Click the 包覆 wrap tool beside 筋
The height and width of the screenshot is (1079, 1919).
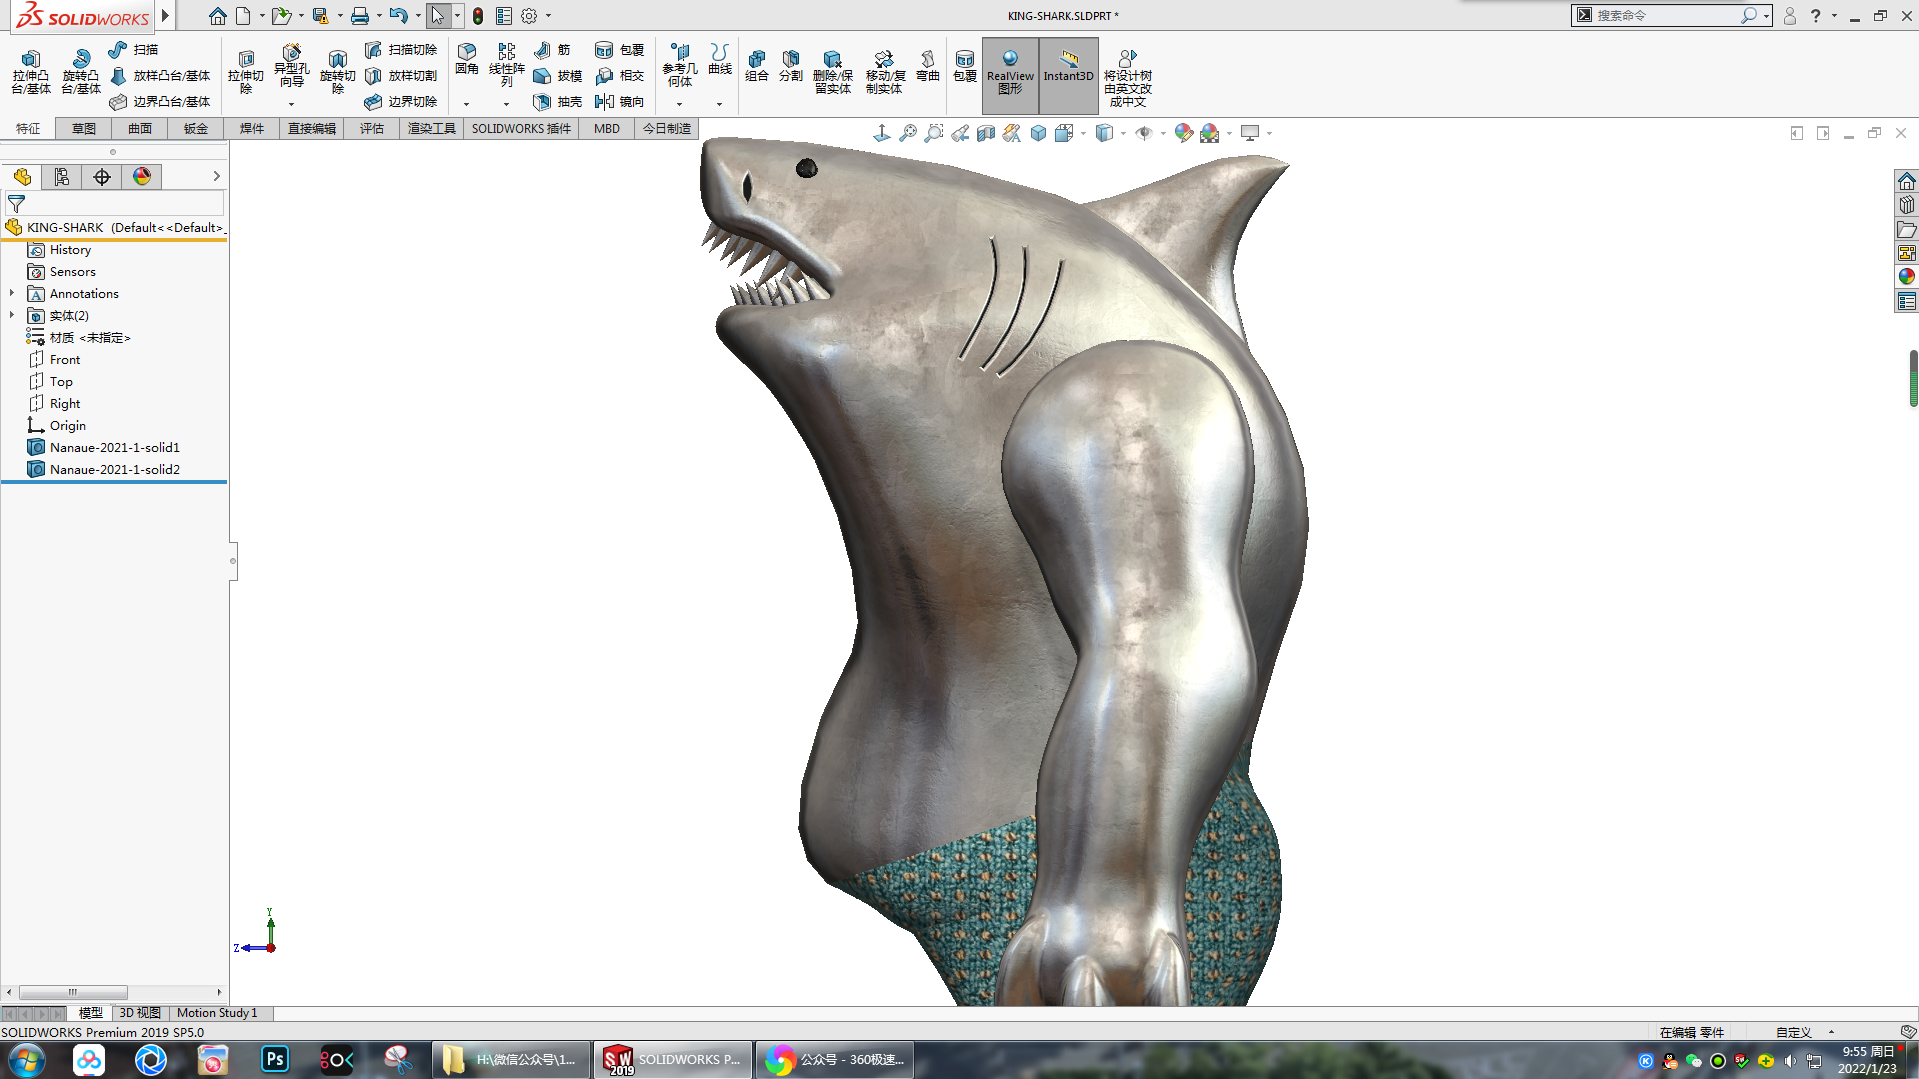[x=620, y=49]
